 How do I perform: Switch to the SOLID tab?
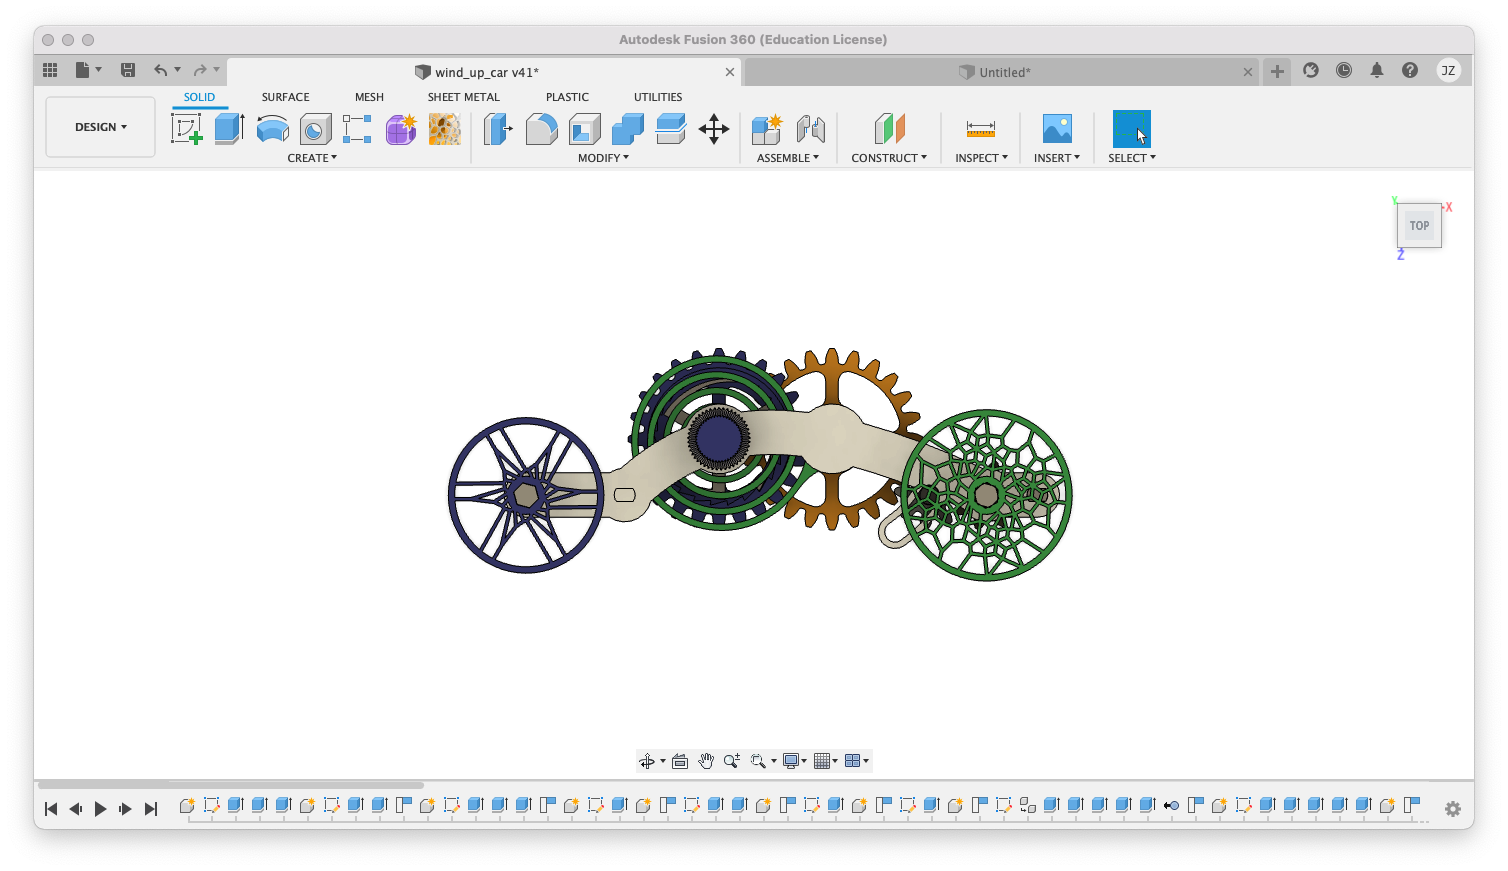pyautogui.click(x=199, y=97)
